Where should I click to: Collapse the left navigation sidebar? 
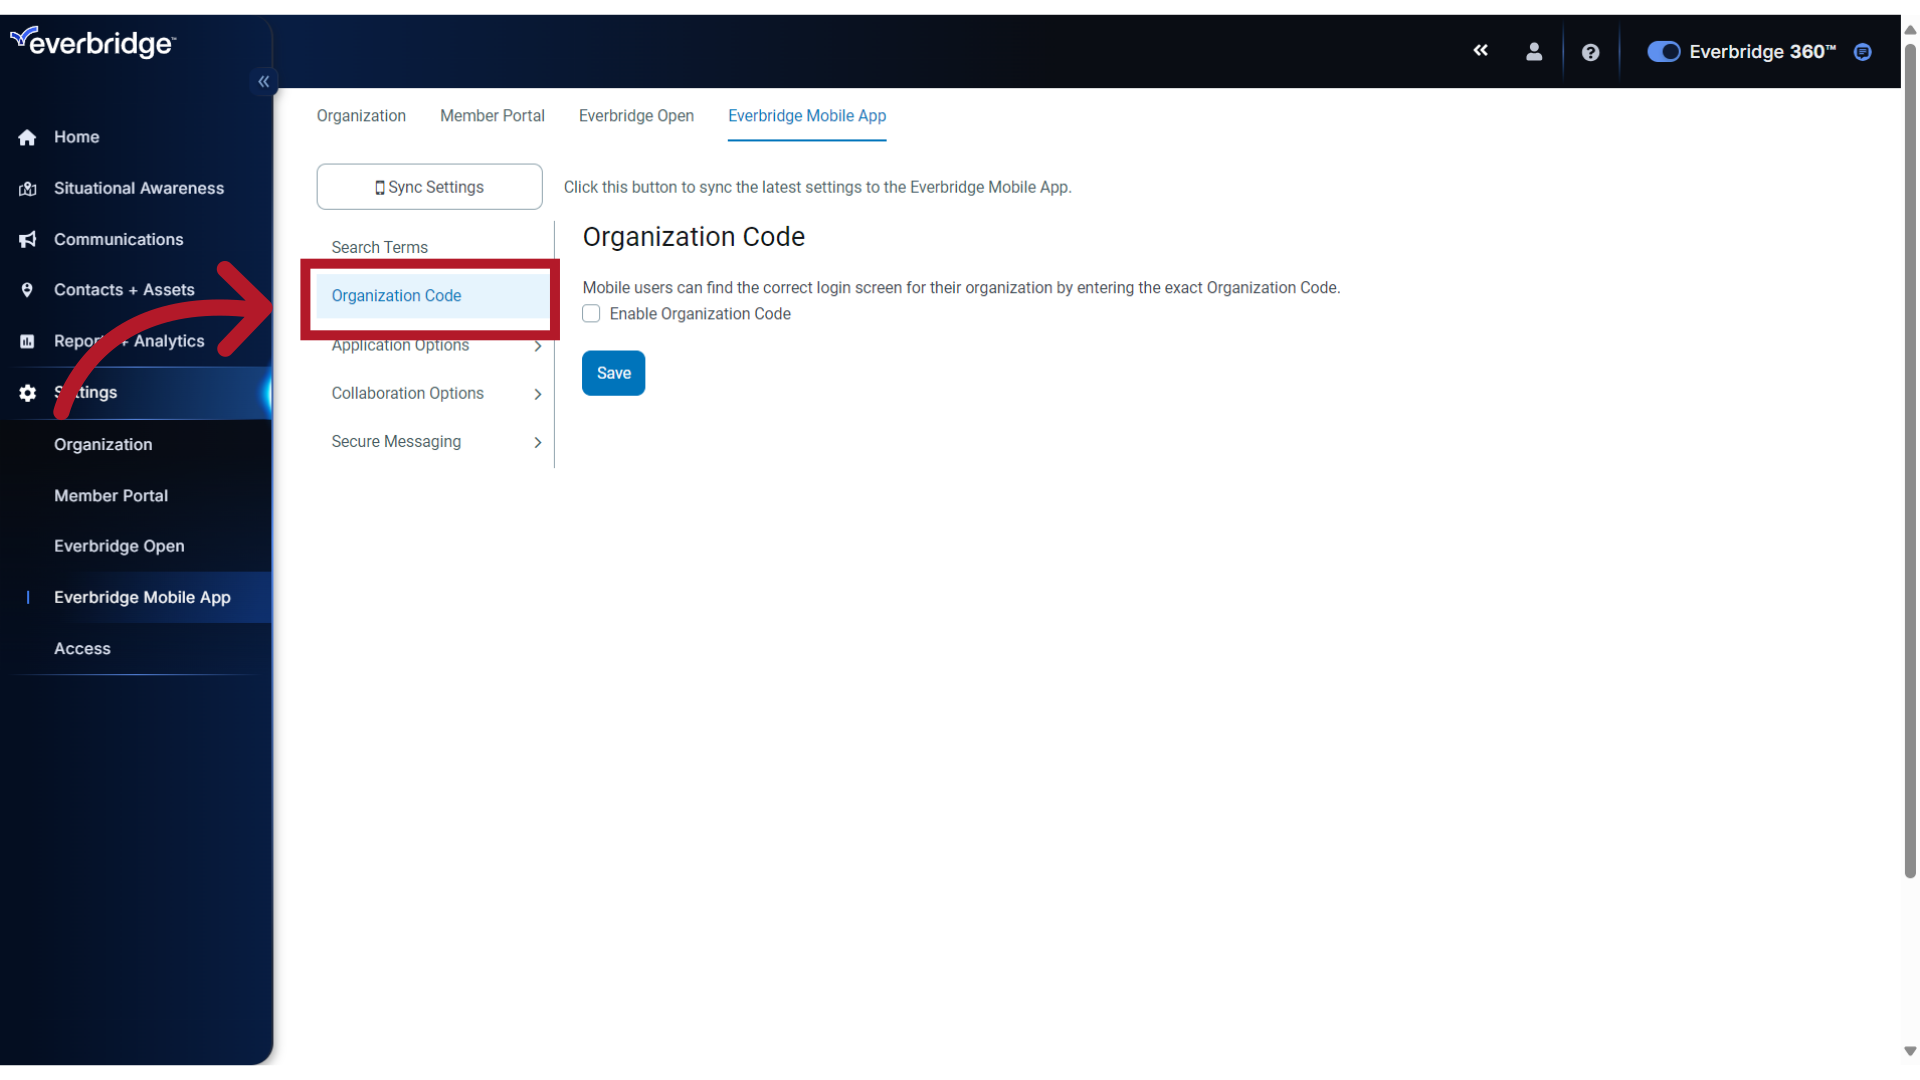click(264, 82)
